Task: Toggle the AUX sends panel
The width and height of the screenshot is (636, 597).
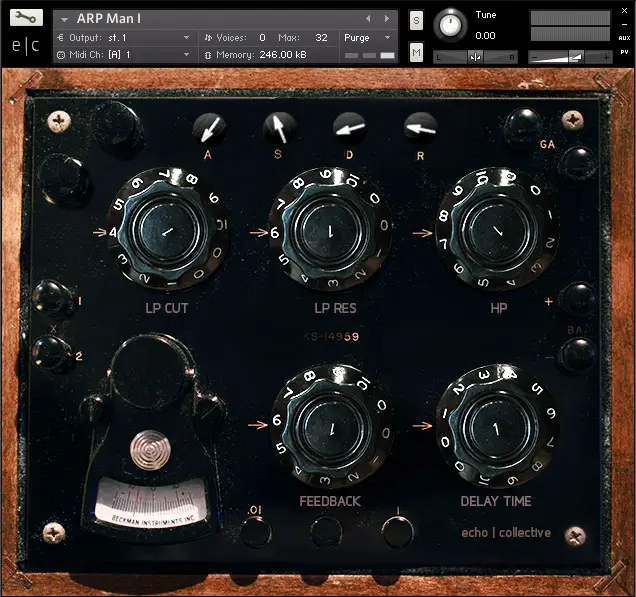Action: (x=624, y=38)
